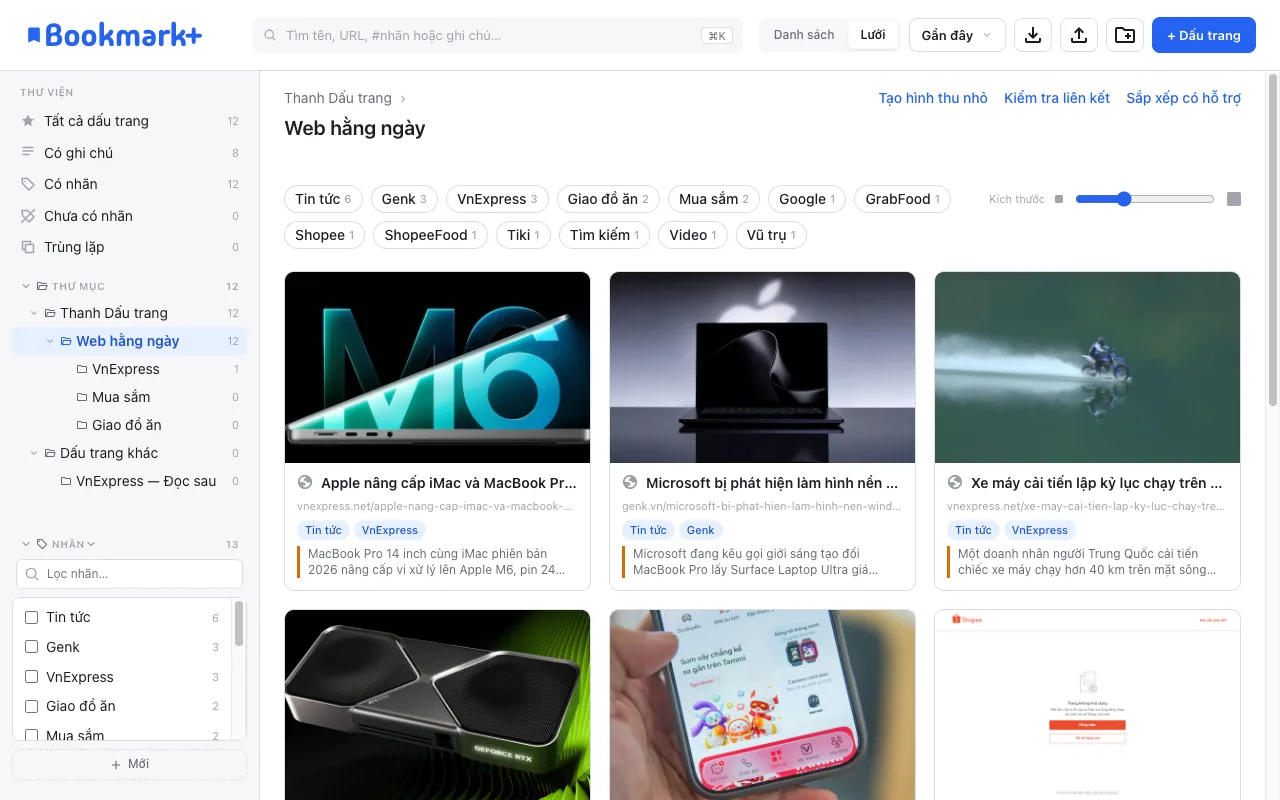Click the star icon for Tất cả dấu trang
This screenshot has width=1280, height=800.
[x=28, y=121]
